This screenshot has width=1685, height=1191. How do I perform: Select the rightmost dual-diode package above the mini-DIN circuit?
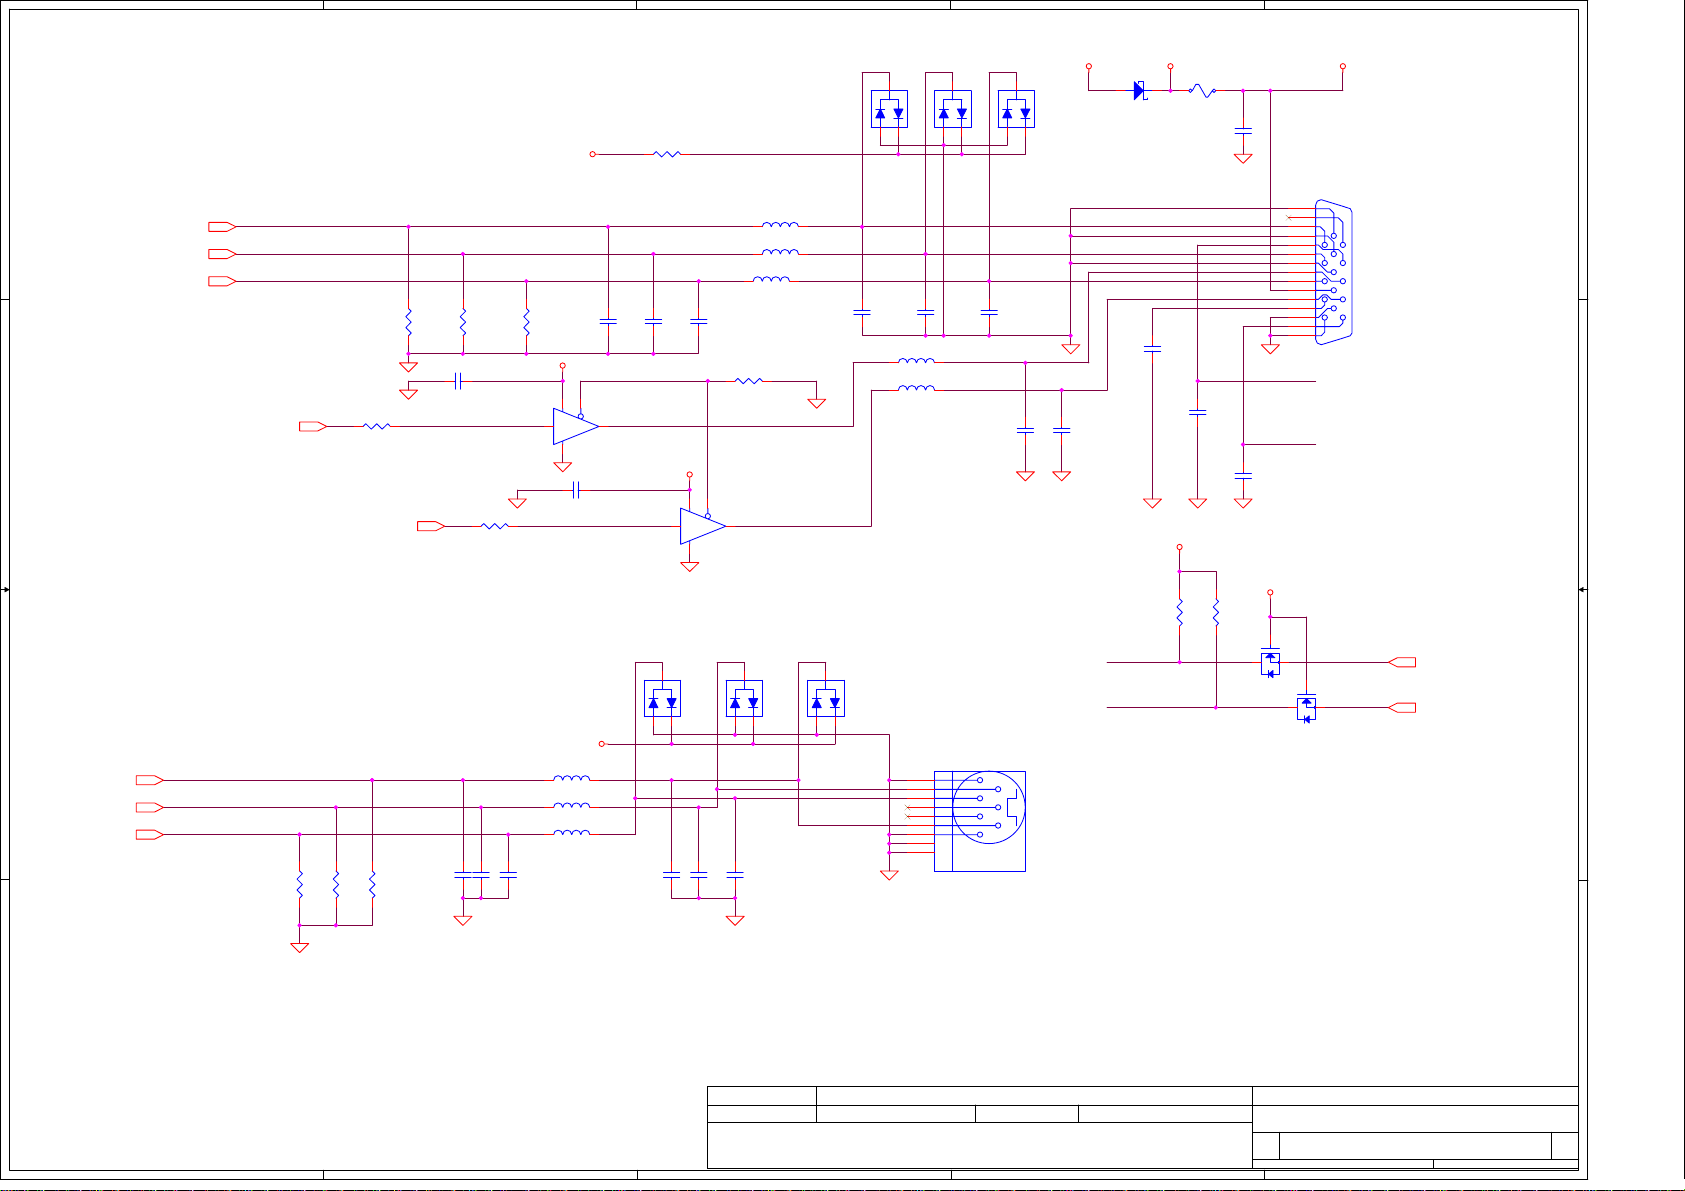(826, 699)
